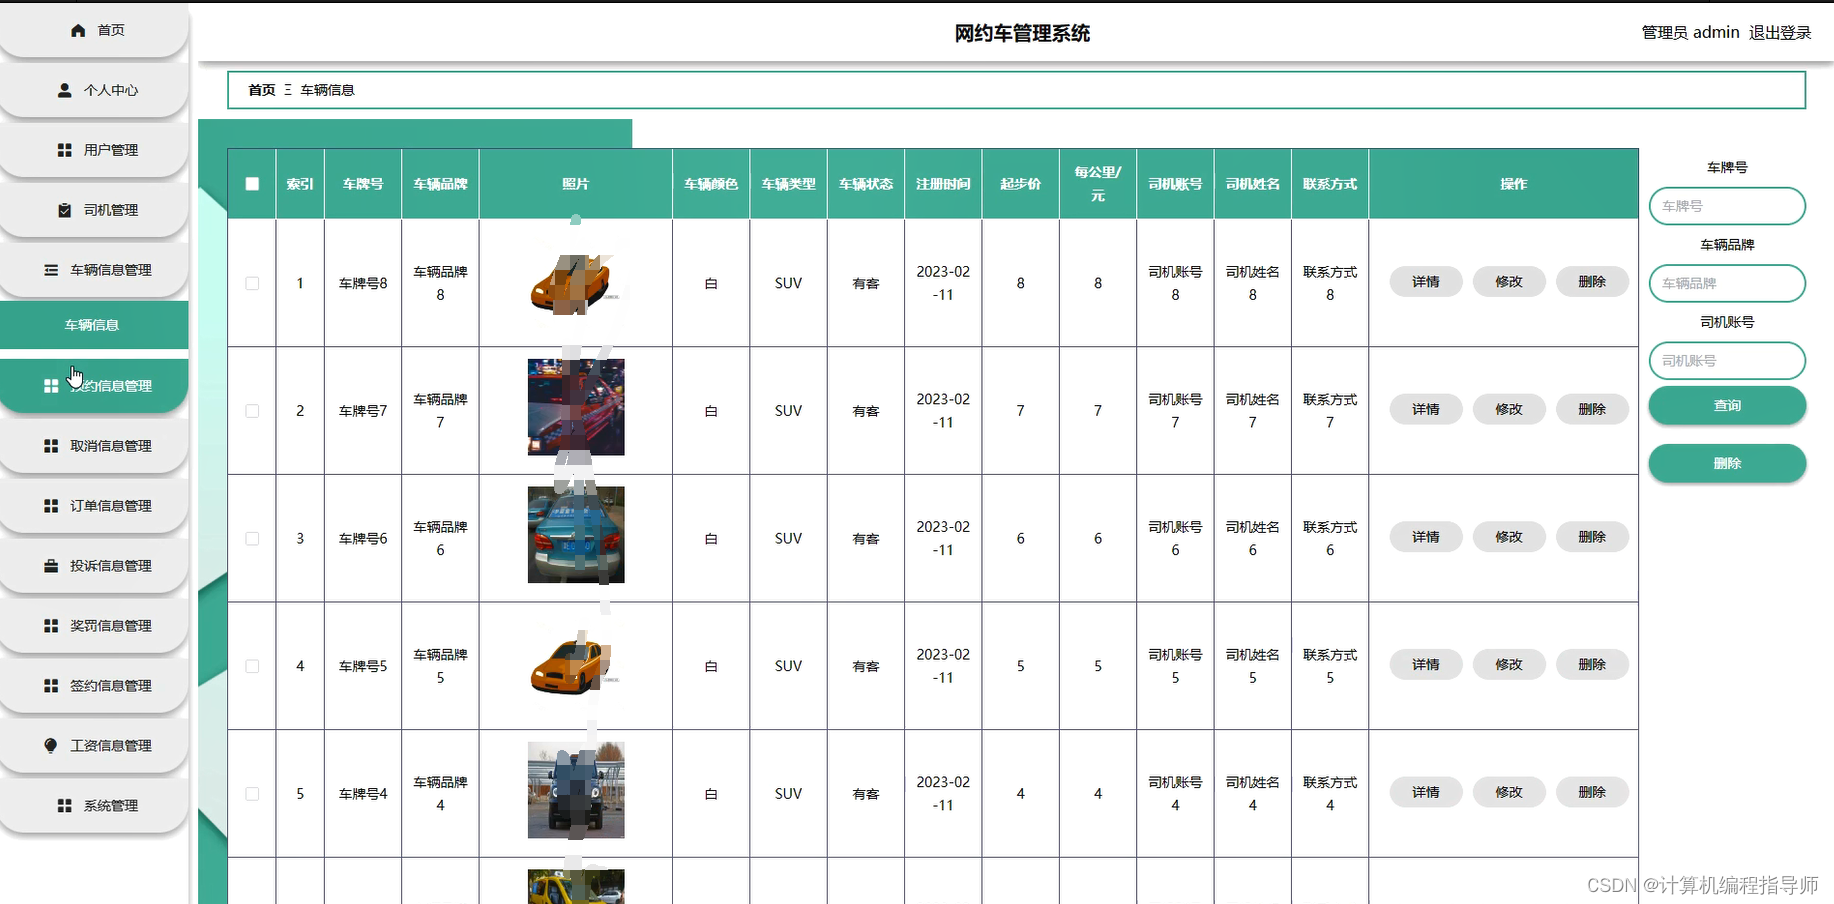Open the orange taxi photo for 车牌号8
The width and height of the screenshot is (1834, 904).
point(576,283)
